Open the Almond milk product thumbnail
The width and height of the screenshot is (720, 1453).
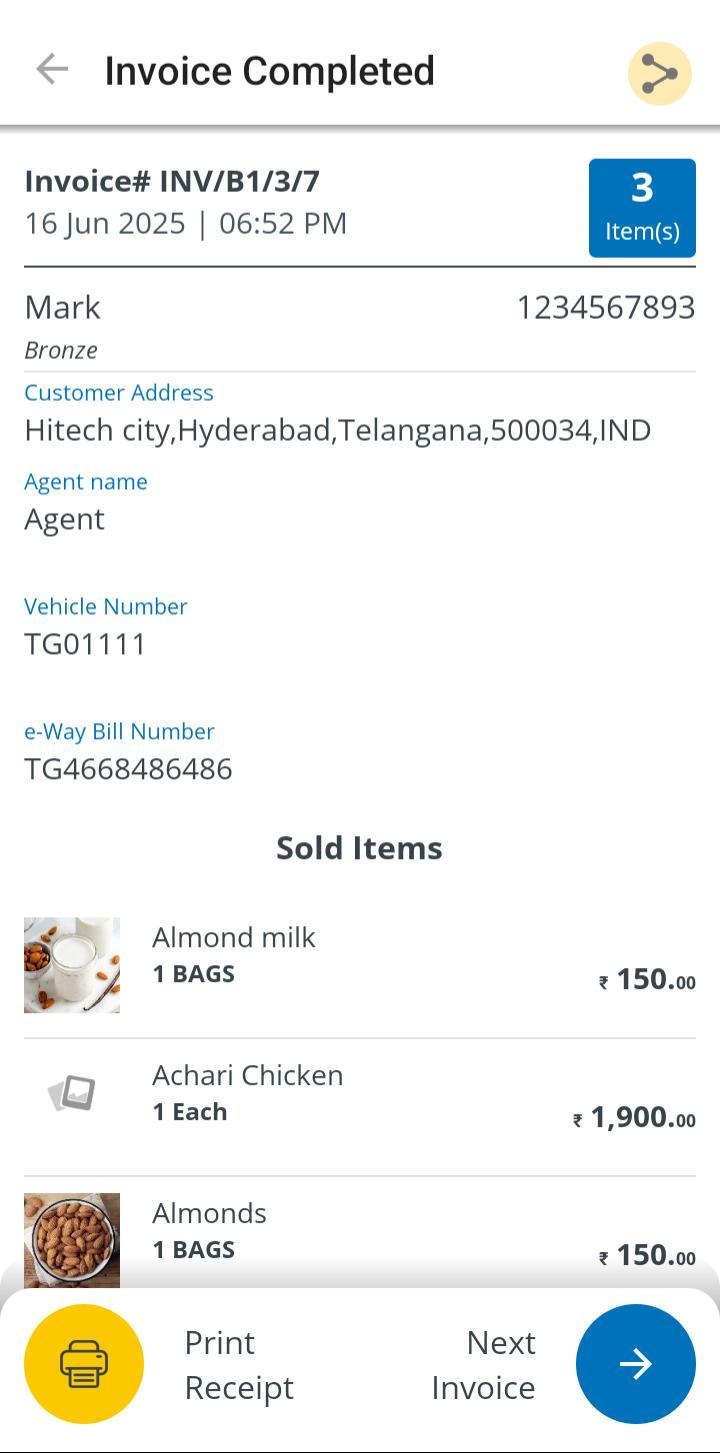coord(72,965)
